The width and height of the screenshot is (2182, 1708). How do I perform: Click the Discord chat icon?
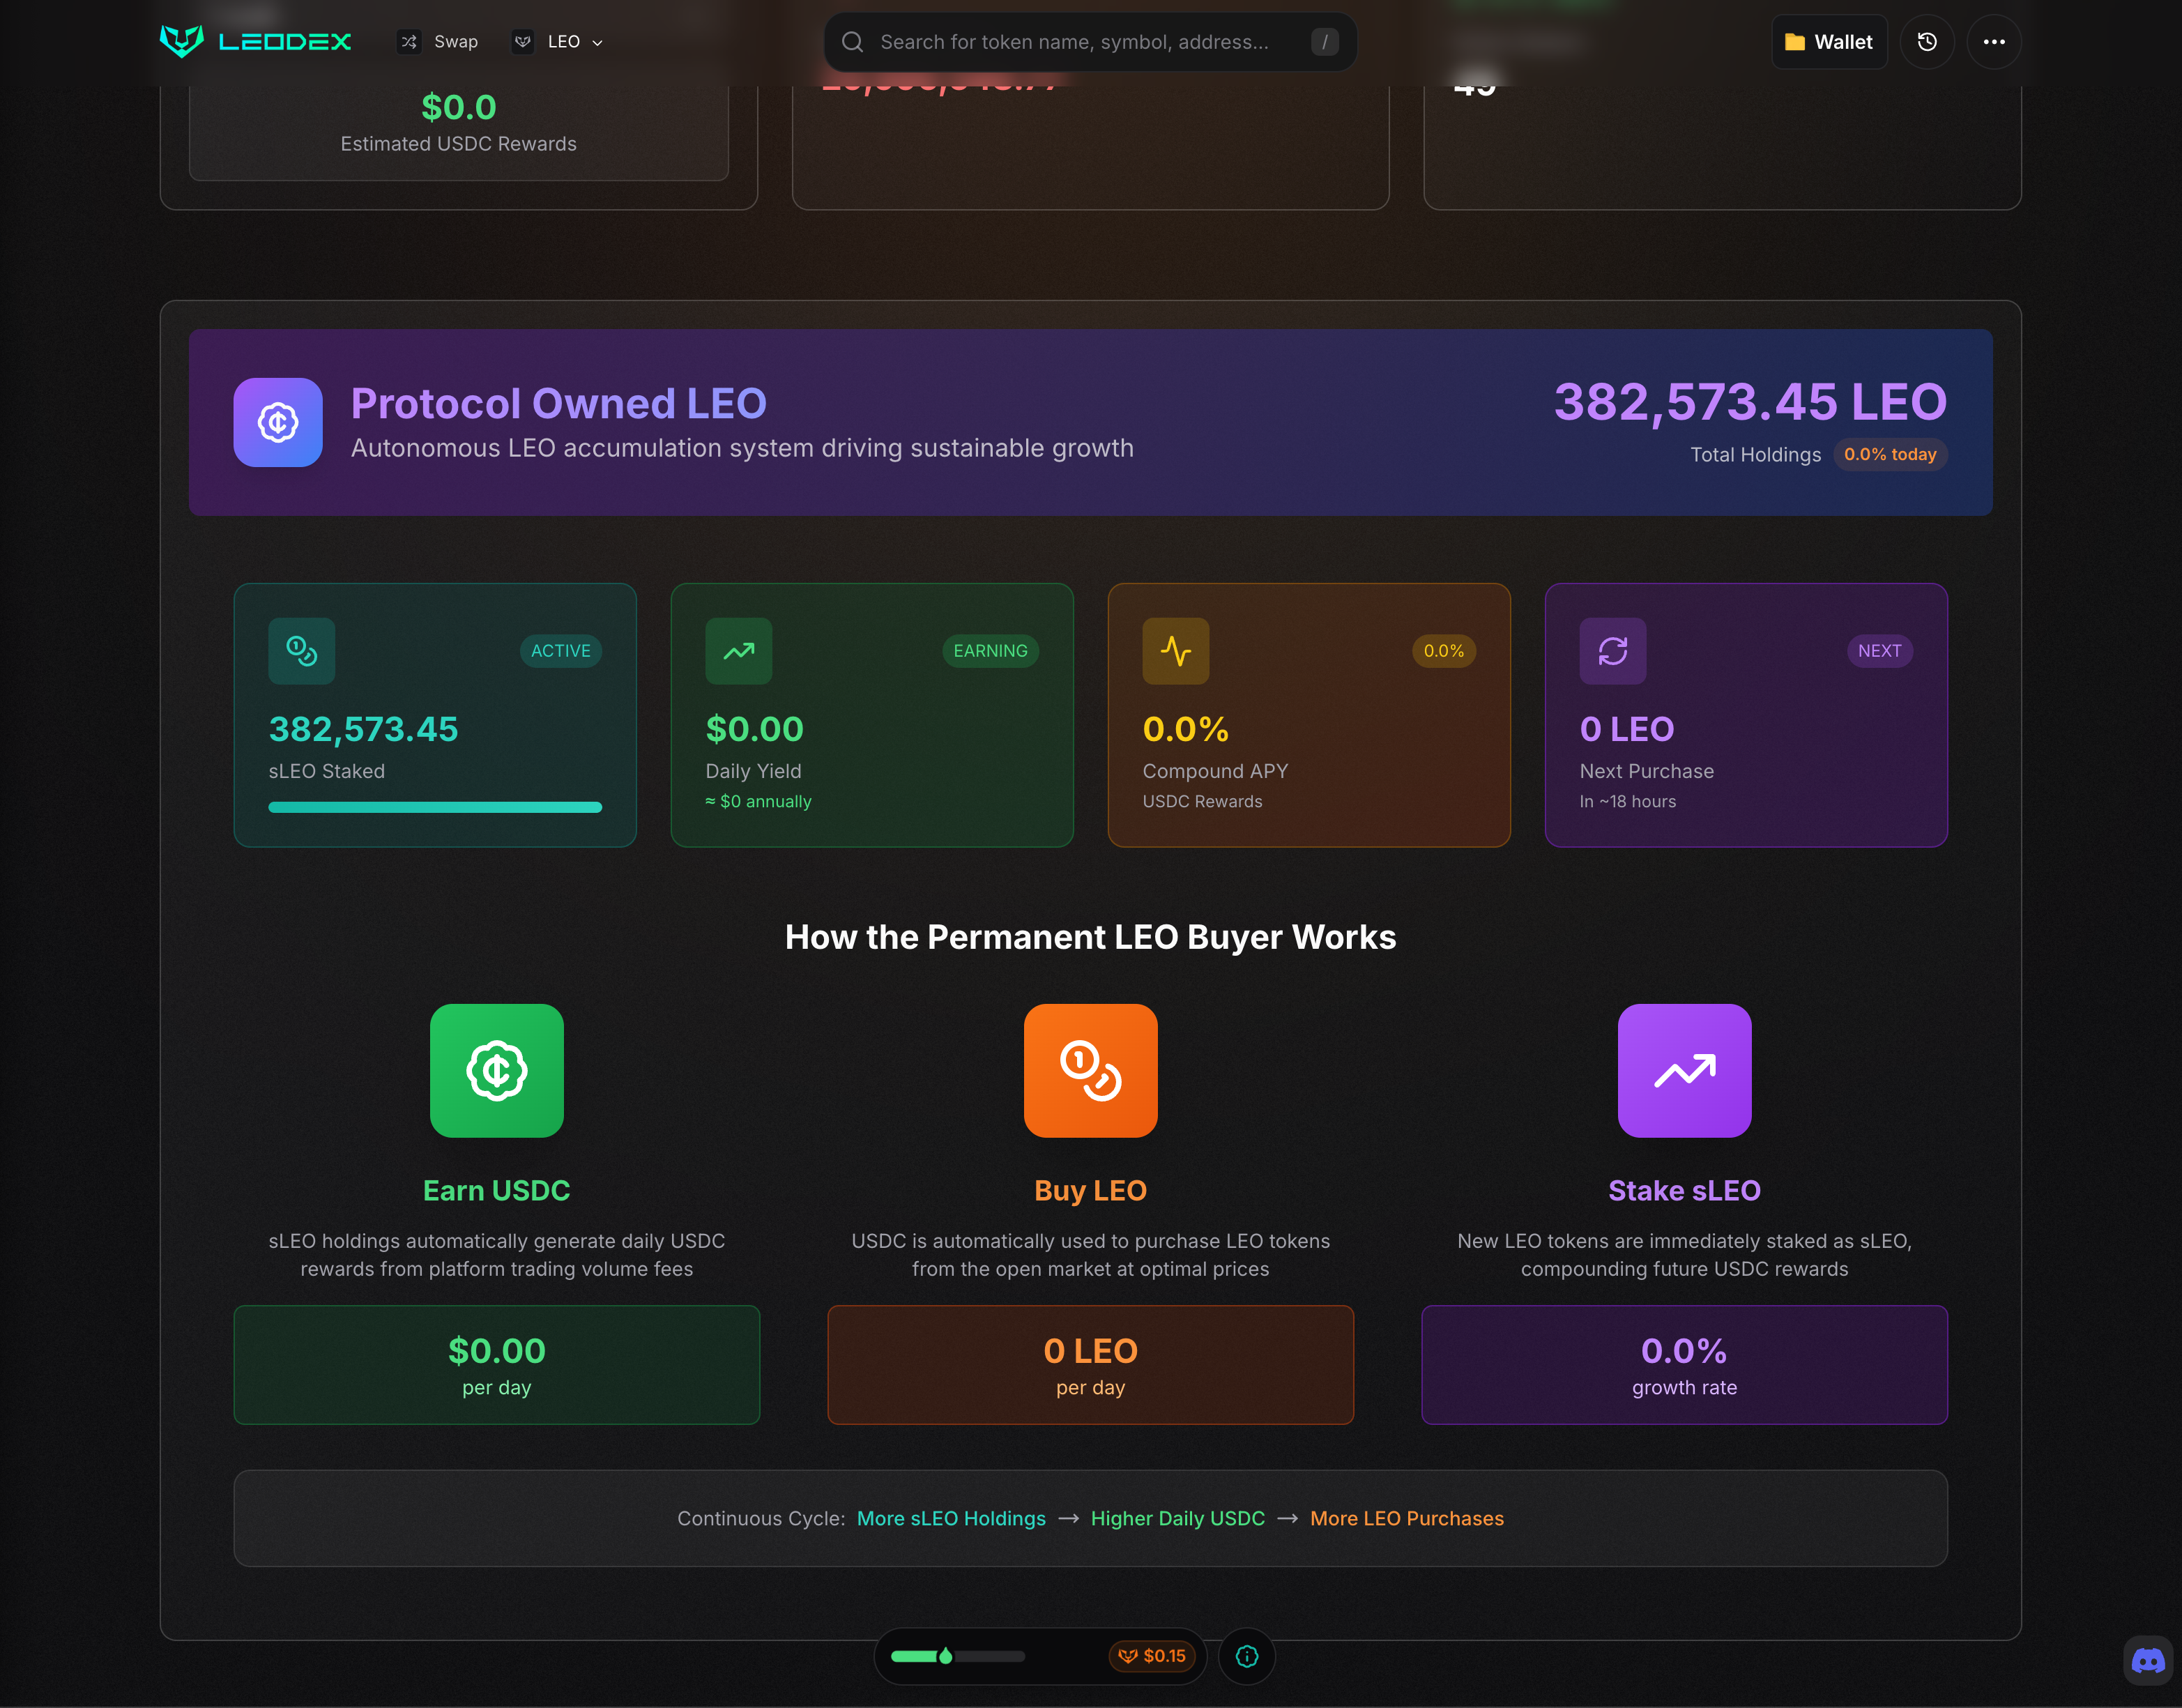(2147, 1661)
